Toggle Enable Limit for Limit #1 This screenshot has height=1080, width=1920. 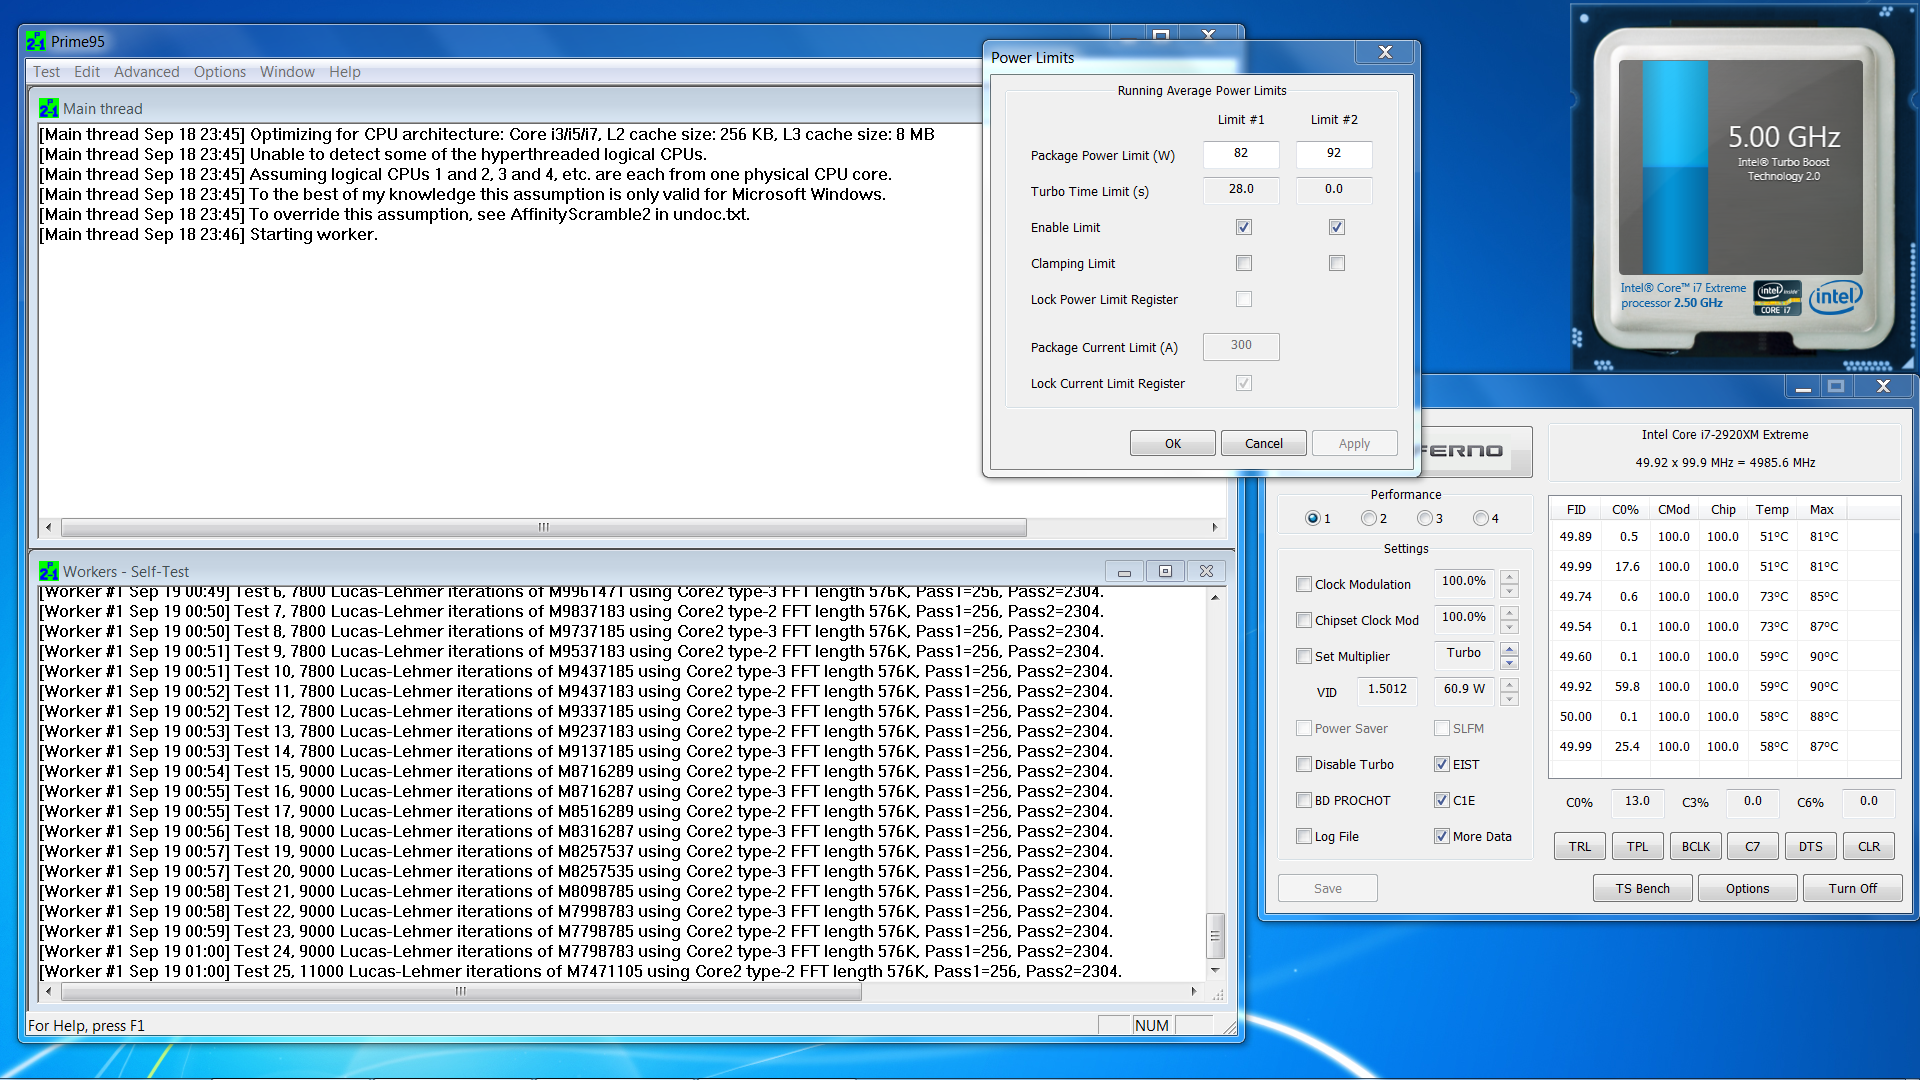pyautogui.click(x=1243, y=227)
